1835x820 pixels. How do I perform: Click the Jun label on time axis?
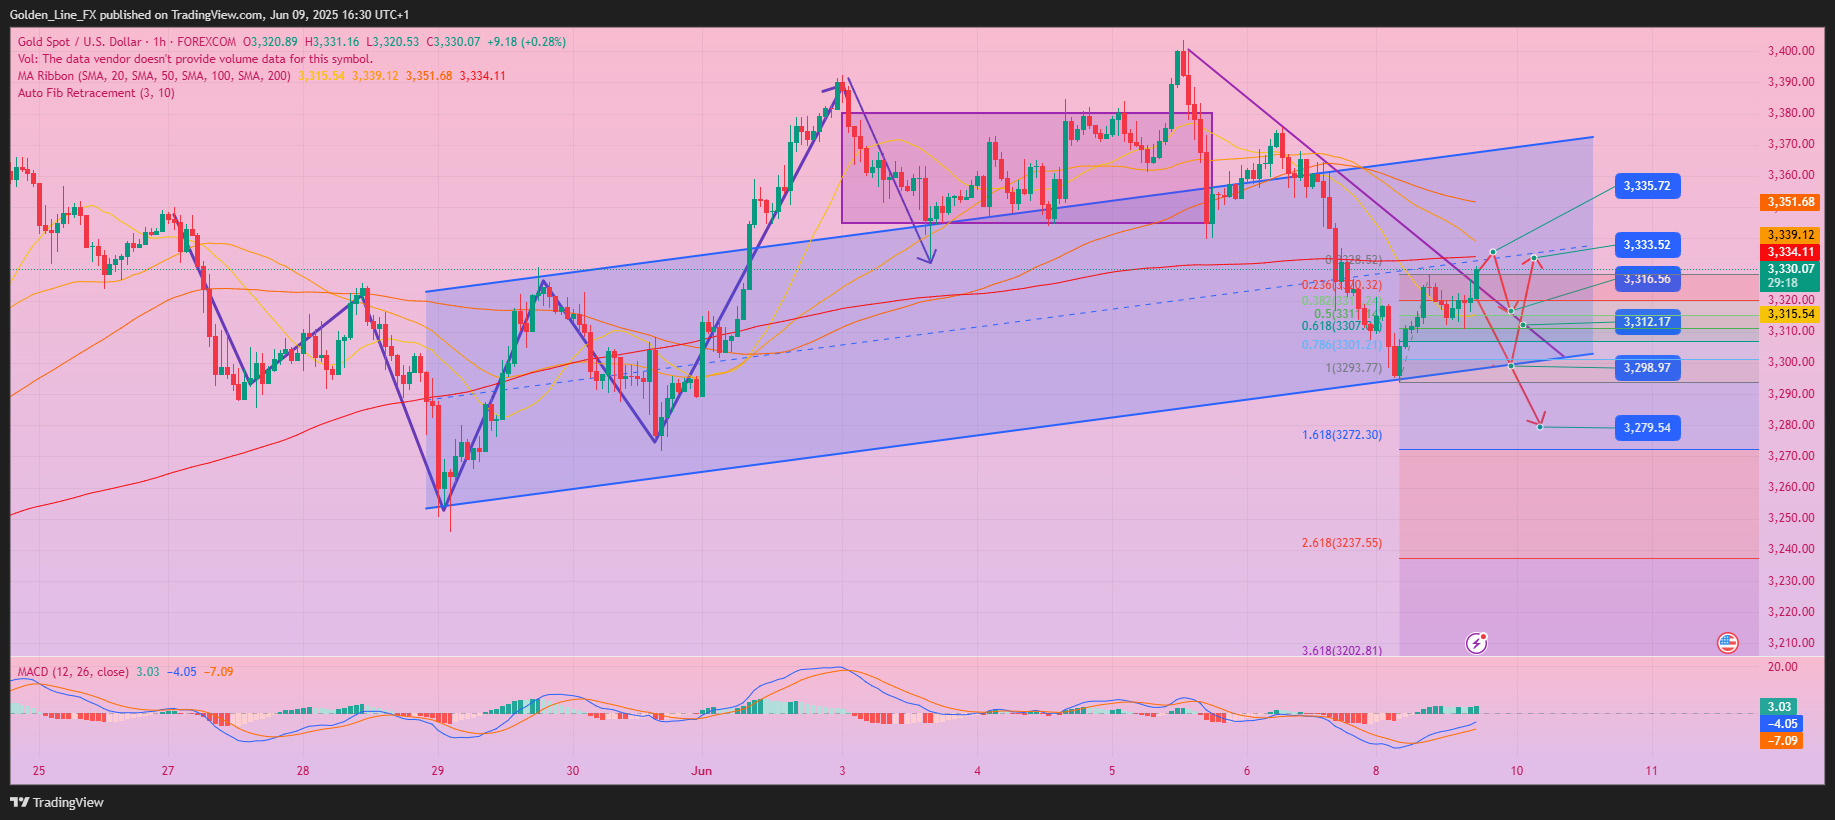pyautogui.click(x=701, y=771)
